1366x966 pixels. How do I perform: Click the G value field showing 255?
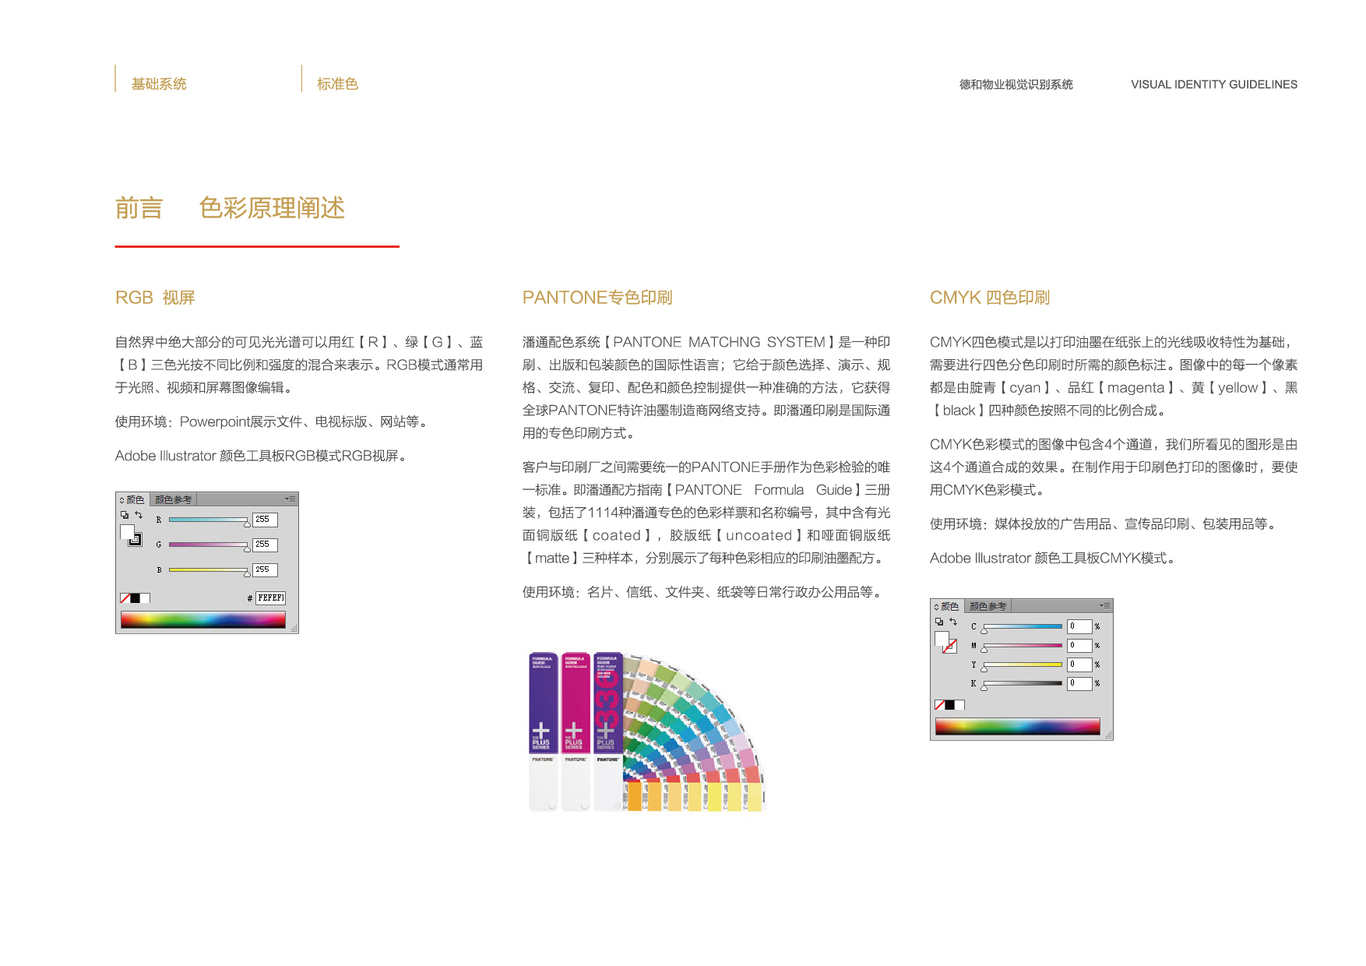pos(265,545)
